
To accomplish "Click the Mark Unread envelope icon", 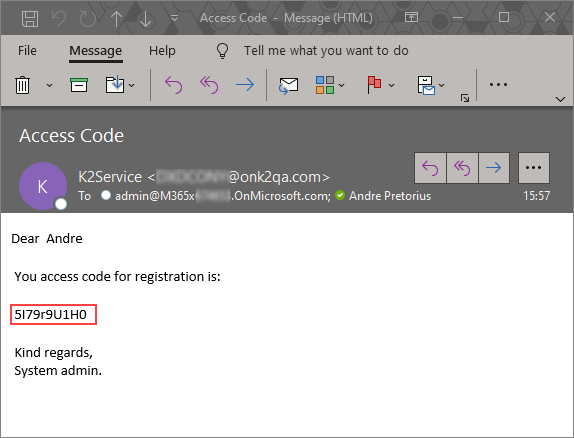I will coord(288,86).
